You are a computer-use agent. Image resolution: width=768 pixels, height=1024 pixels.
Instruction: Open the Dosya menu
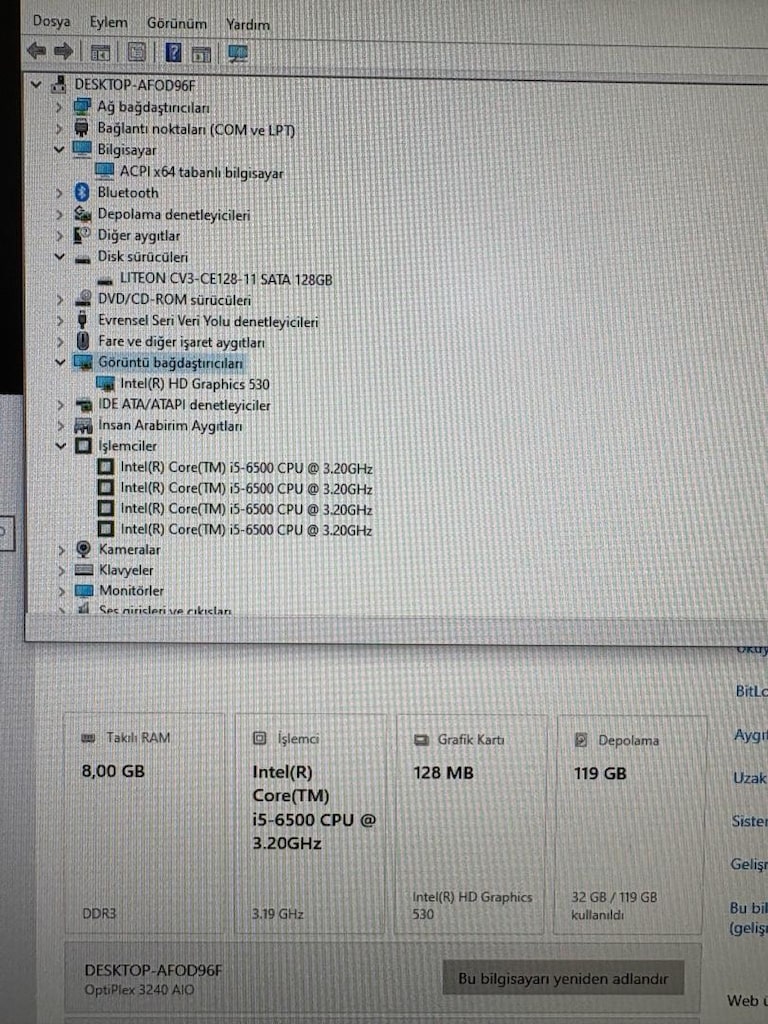(x=52, y=22)
